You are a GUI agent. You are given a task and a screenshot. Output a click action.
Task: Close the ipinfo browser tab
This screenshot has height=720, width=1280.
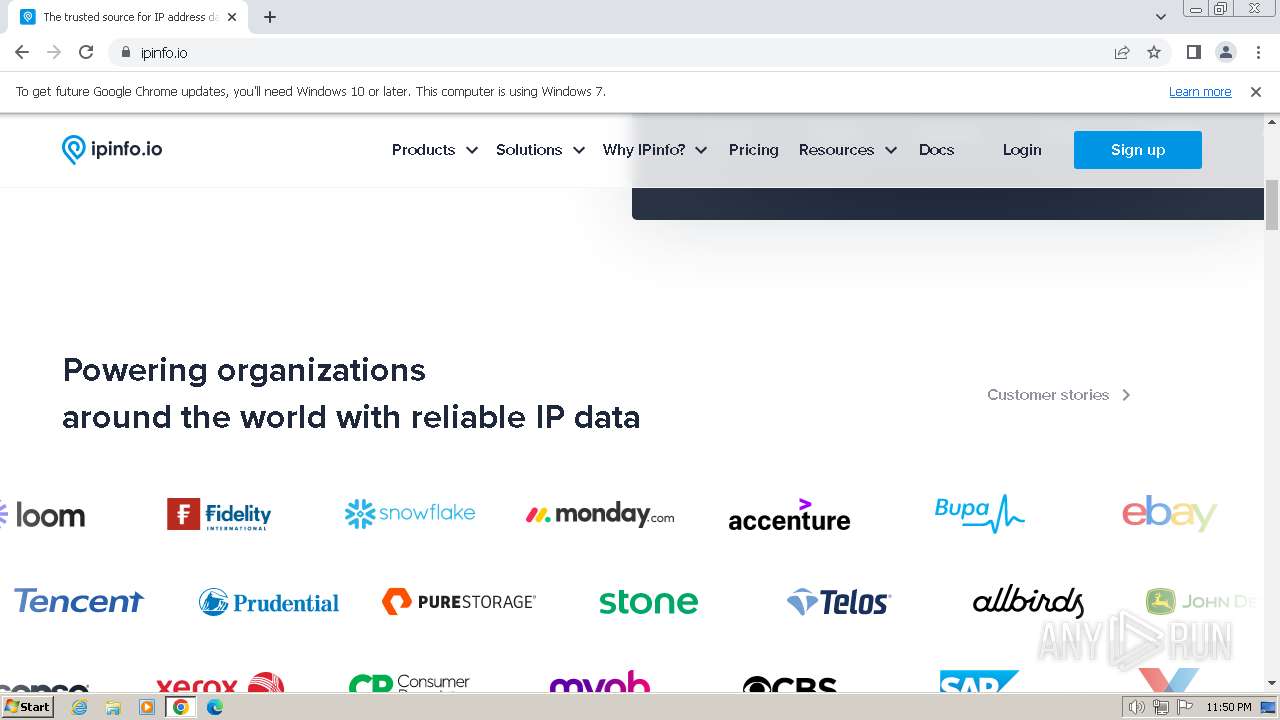(232, 17)
